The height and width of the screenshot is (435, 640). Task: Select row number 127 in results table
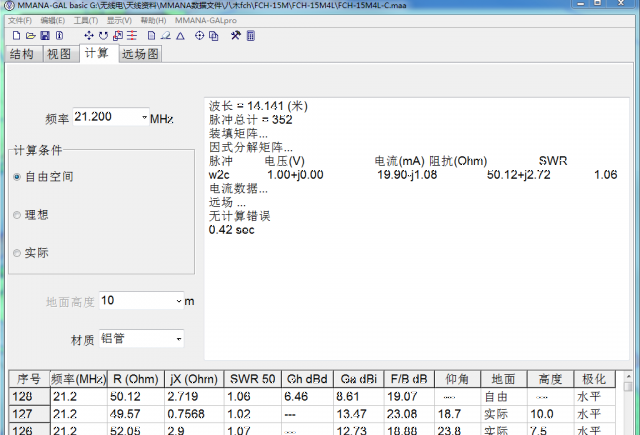point(29,414)
